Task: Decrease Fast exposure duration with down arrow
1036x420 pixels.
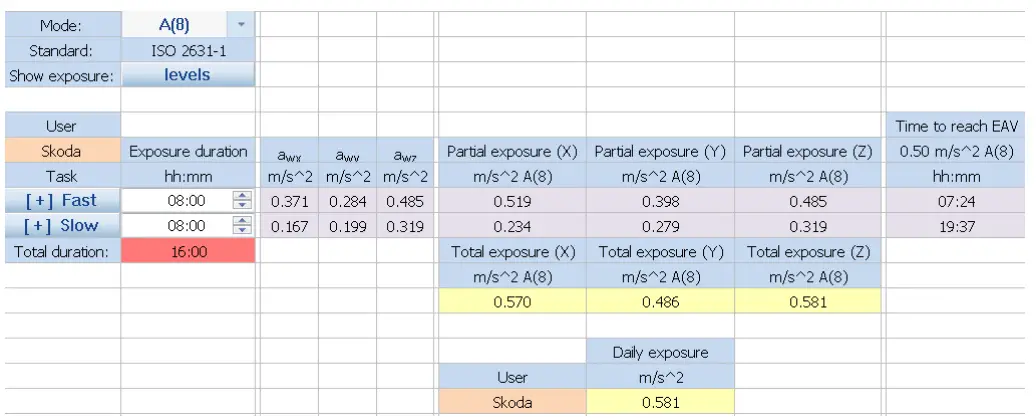Action: pos(241,206)
